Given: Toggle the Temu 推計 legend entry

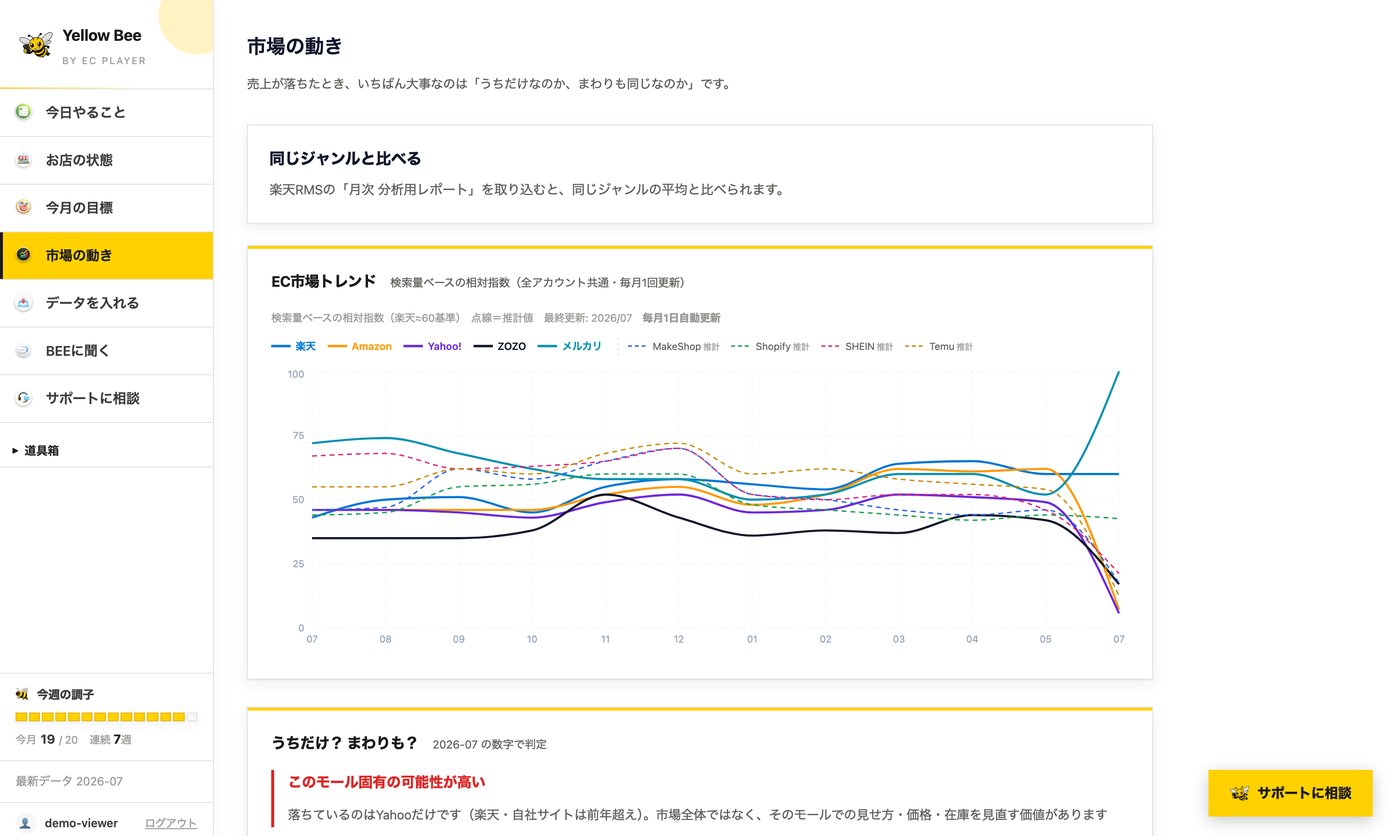Looking at the screenshot, I should coord(939,347).
